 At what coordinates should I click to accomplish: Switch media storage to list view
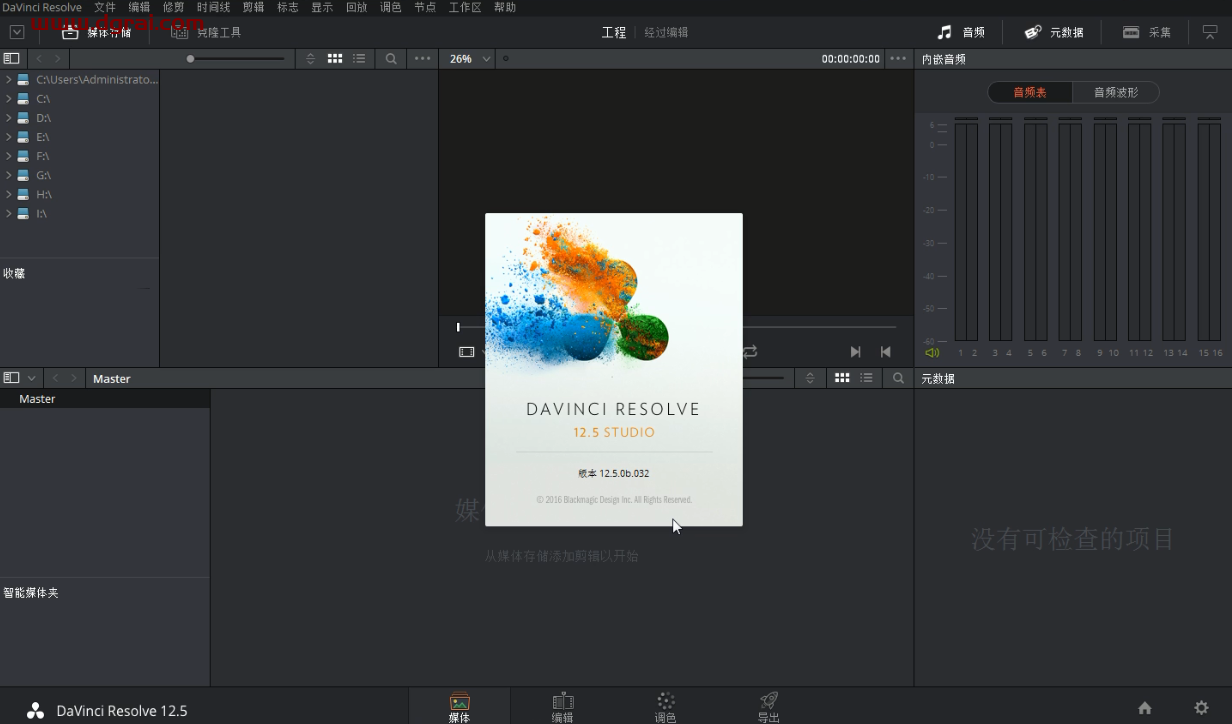[359, 59]
